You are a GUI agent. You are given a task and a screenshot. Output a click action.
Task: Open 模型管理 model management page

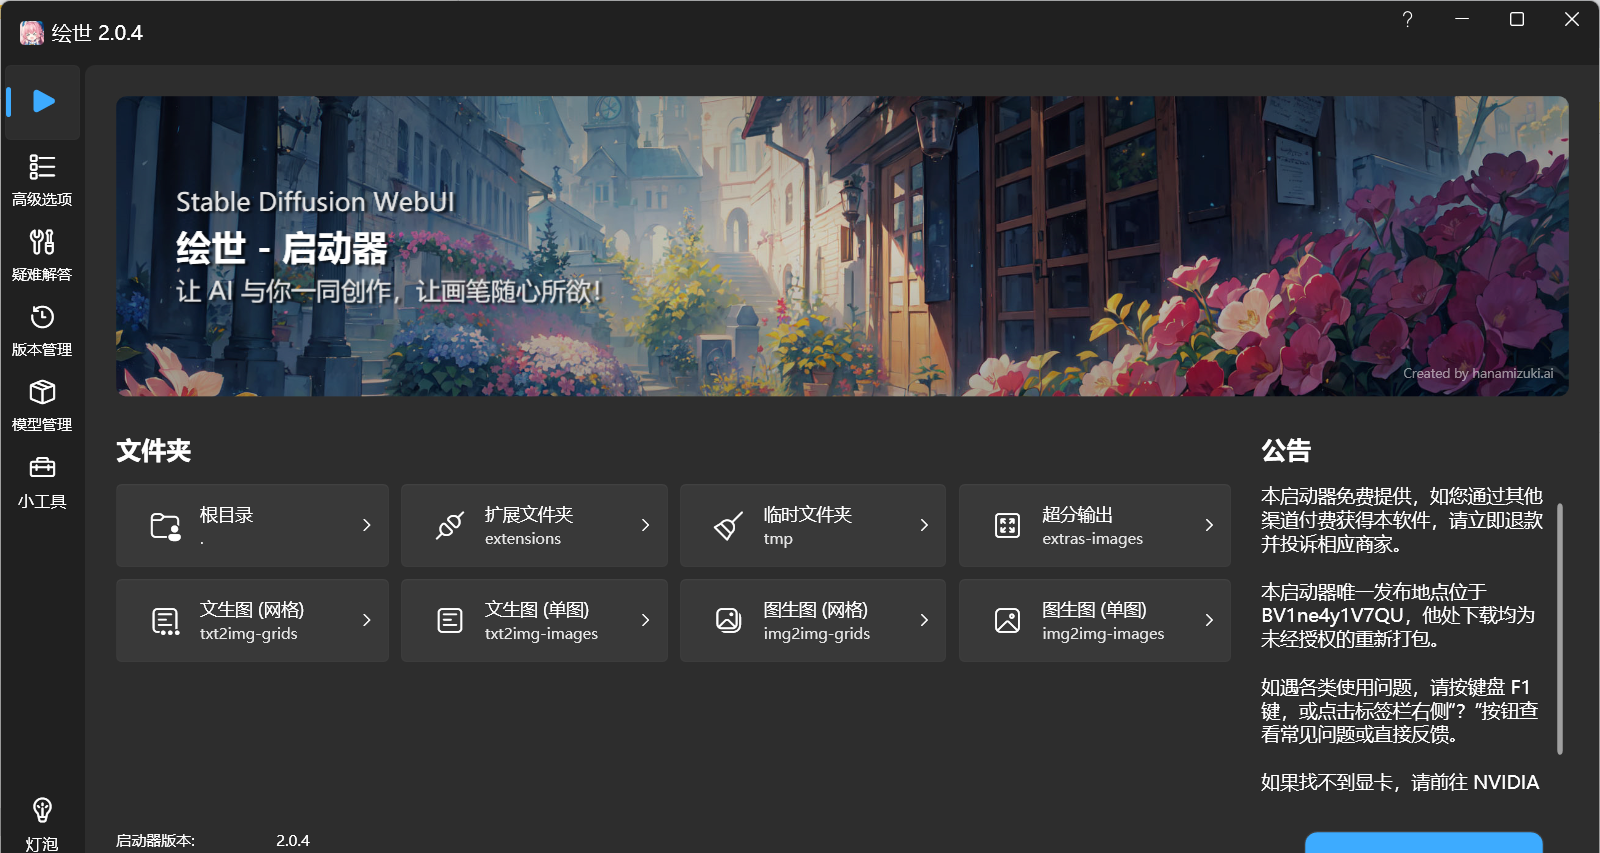(42, 405)
